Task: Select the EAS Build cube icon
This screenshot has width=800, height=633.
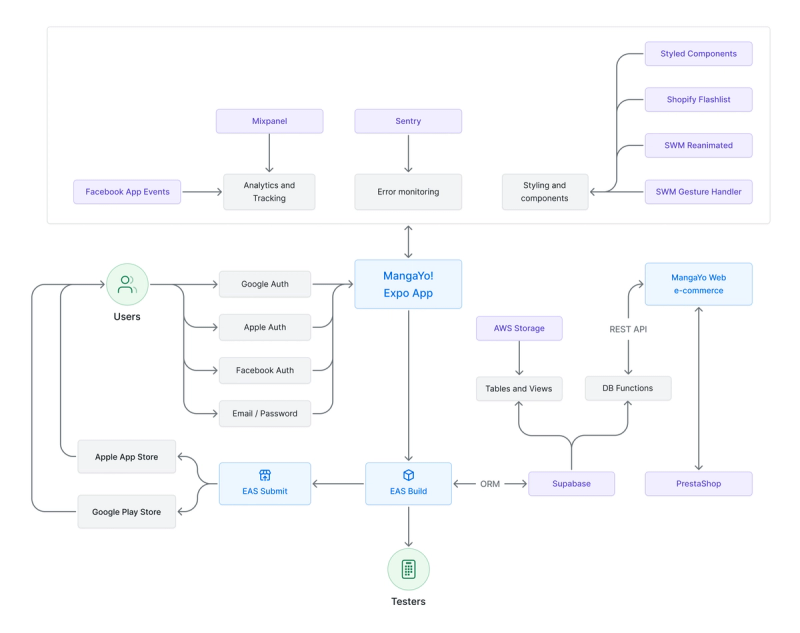Action: point(408,477)
